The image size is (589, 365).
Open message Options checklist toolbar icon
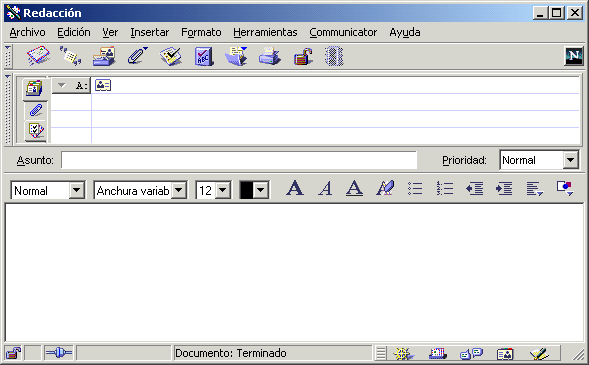tap(171, 56)
